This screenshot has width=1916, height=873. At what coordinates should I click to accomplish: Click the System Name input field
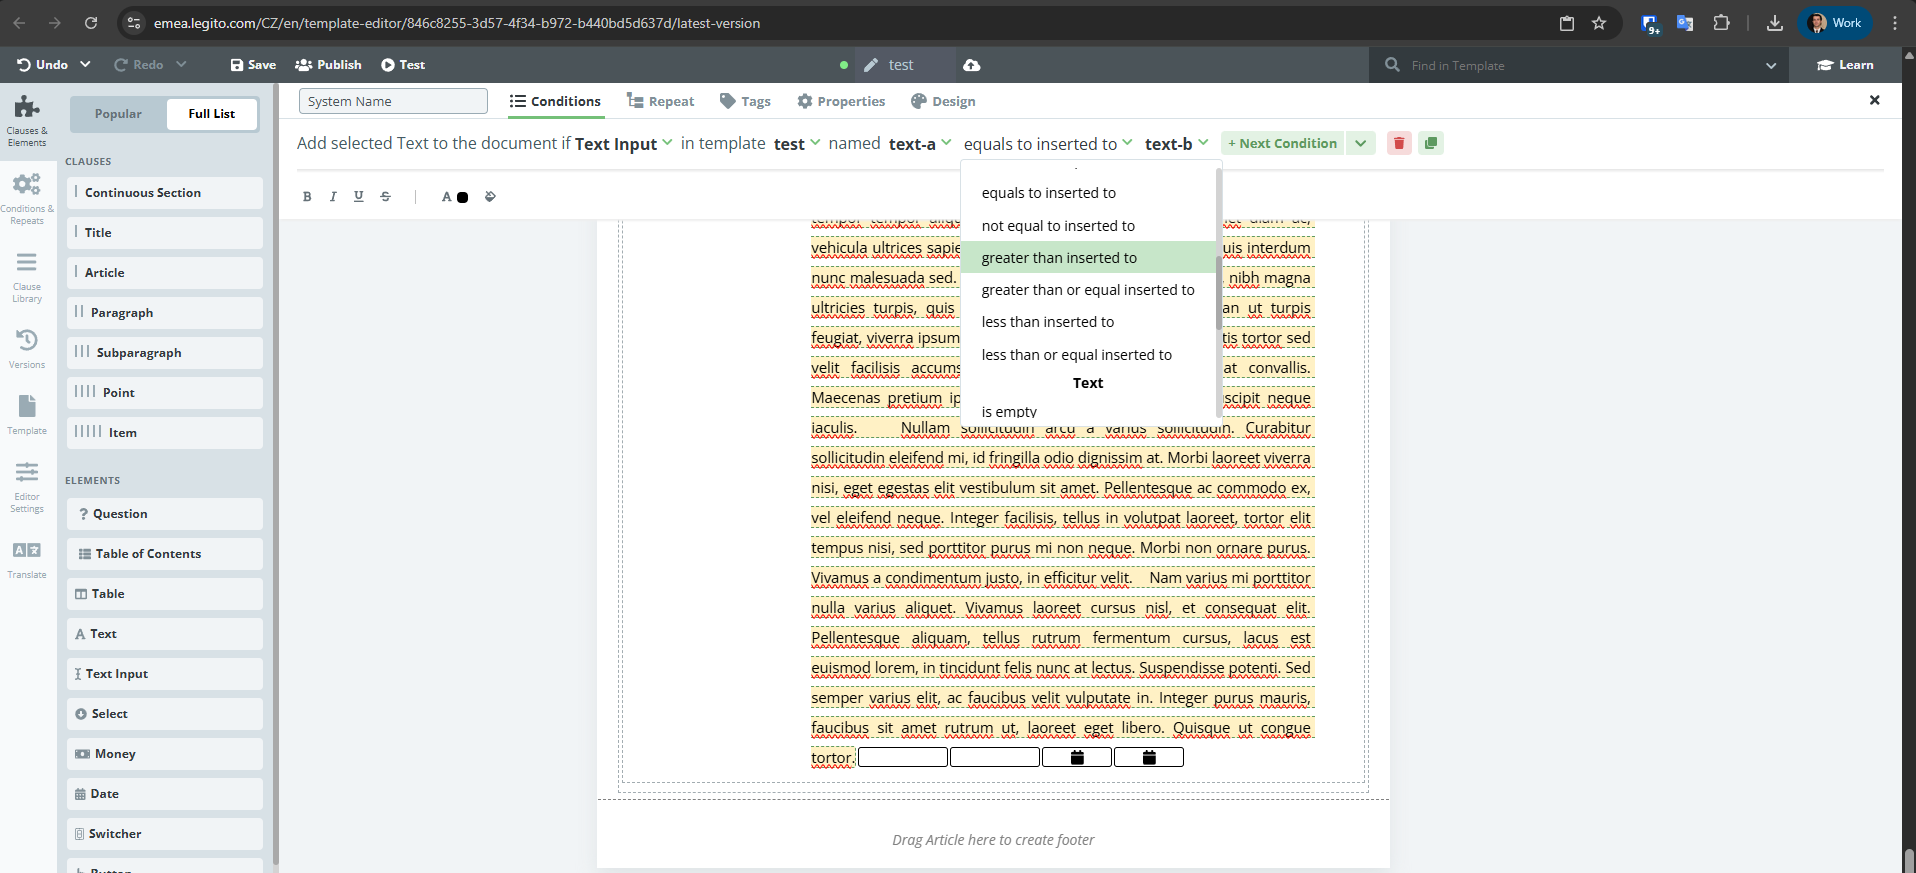click(x=393, y=101)
